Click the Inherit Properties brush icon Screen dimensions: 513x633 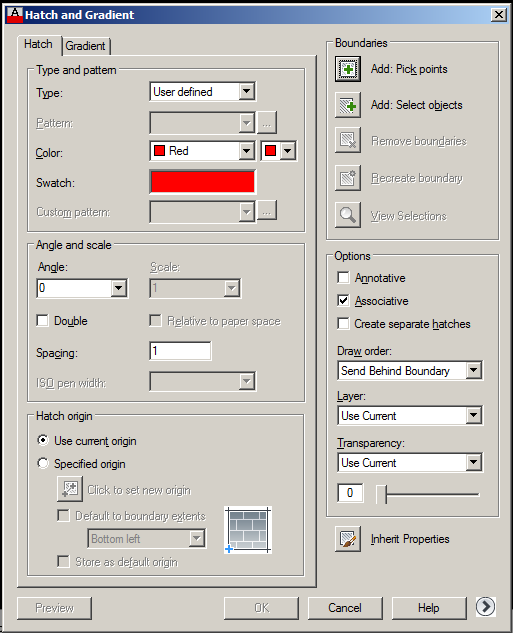click(348, 539)
